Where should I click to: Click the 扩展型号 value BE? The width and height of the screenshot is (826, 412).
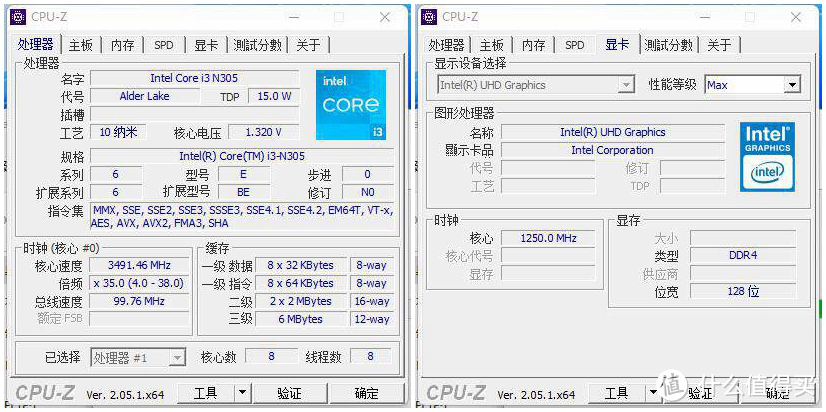pyautogui.click(x=243, y=192)
